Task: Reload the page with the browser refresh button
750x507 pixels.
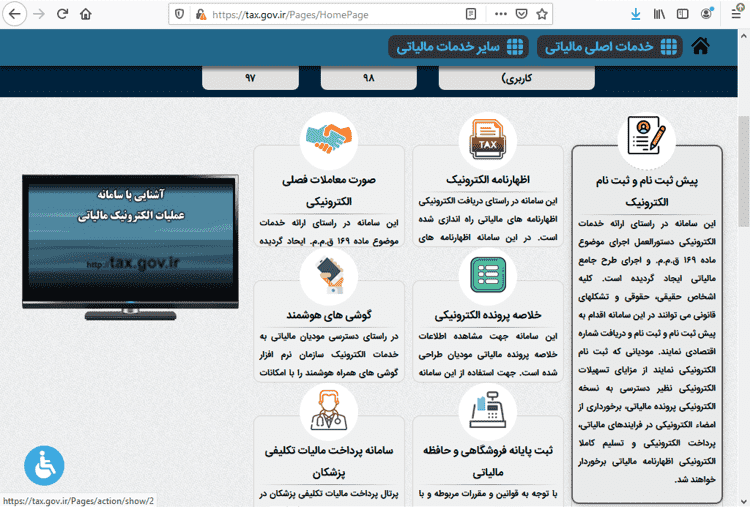Action: pos(62,14)
